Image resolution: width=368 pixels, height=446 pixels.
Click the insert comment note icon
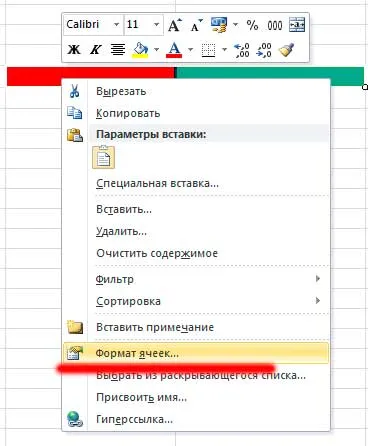(75, 327)
